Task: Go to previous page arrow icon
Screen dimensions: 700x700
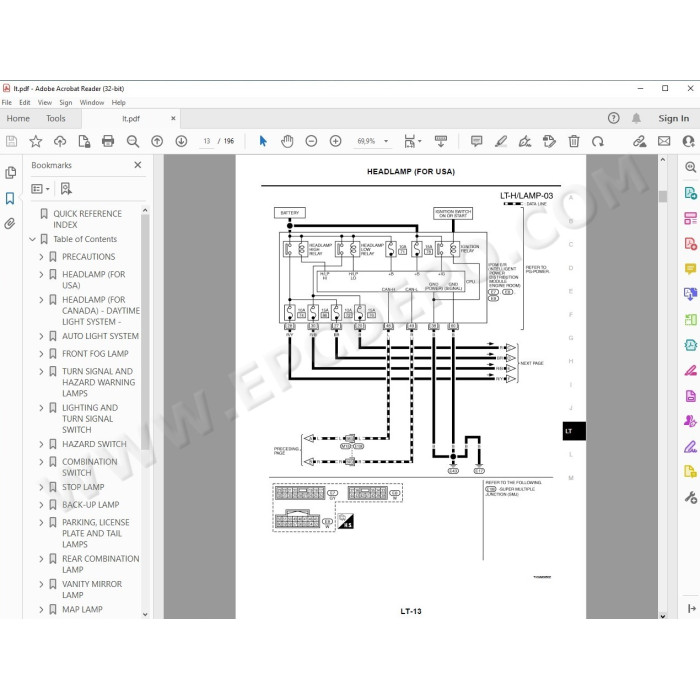Action: tap(157, 141)
